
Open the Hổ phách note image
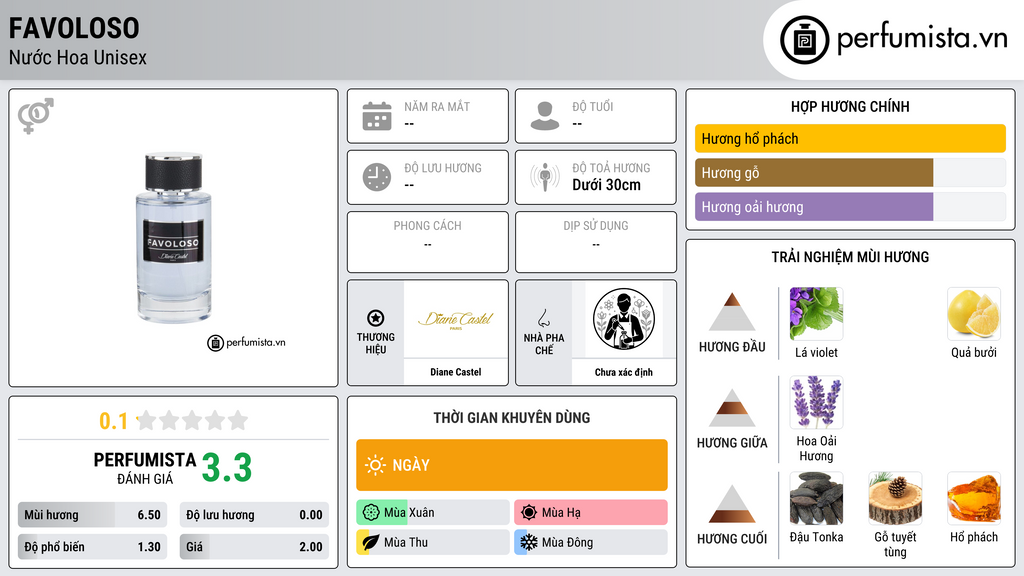coord(974,498)
